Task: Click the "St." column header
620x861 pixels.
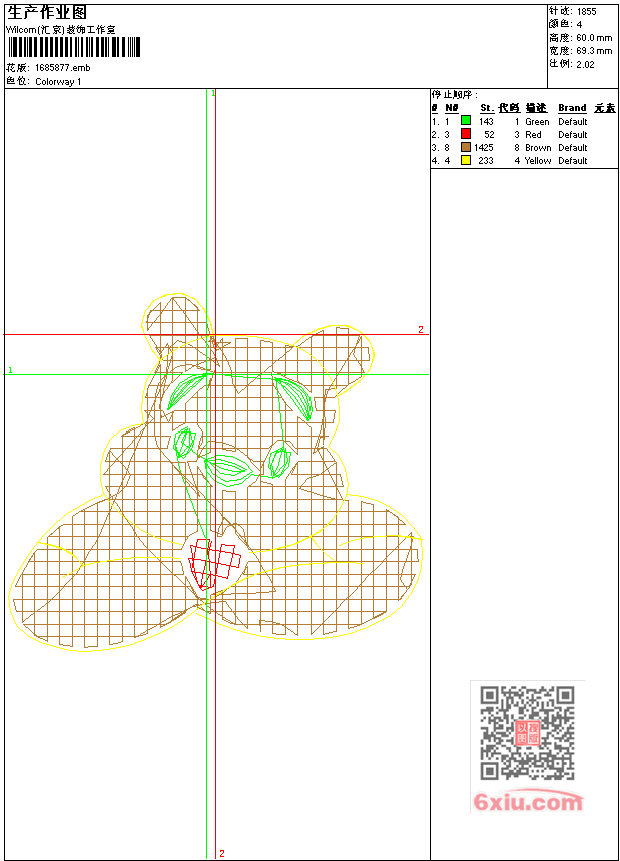Action: pyautogui.click(x=487, y=108)
